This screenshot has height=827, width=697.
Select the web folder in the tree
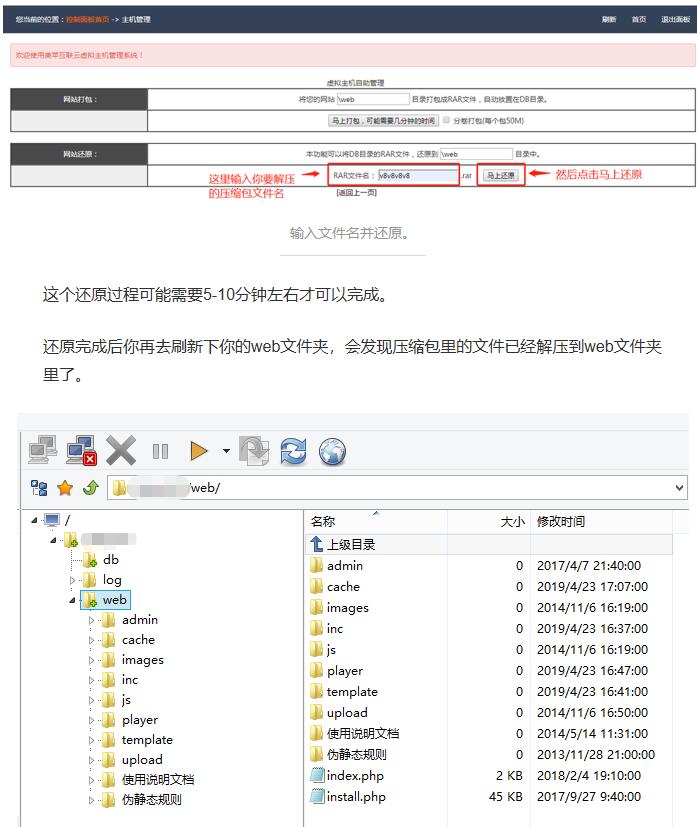[105, 600]
